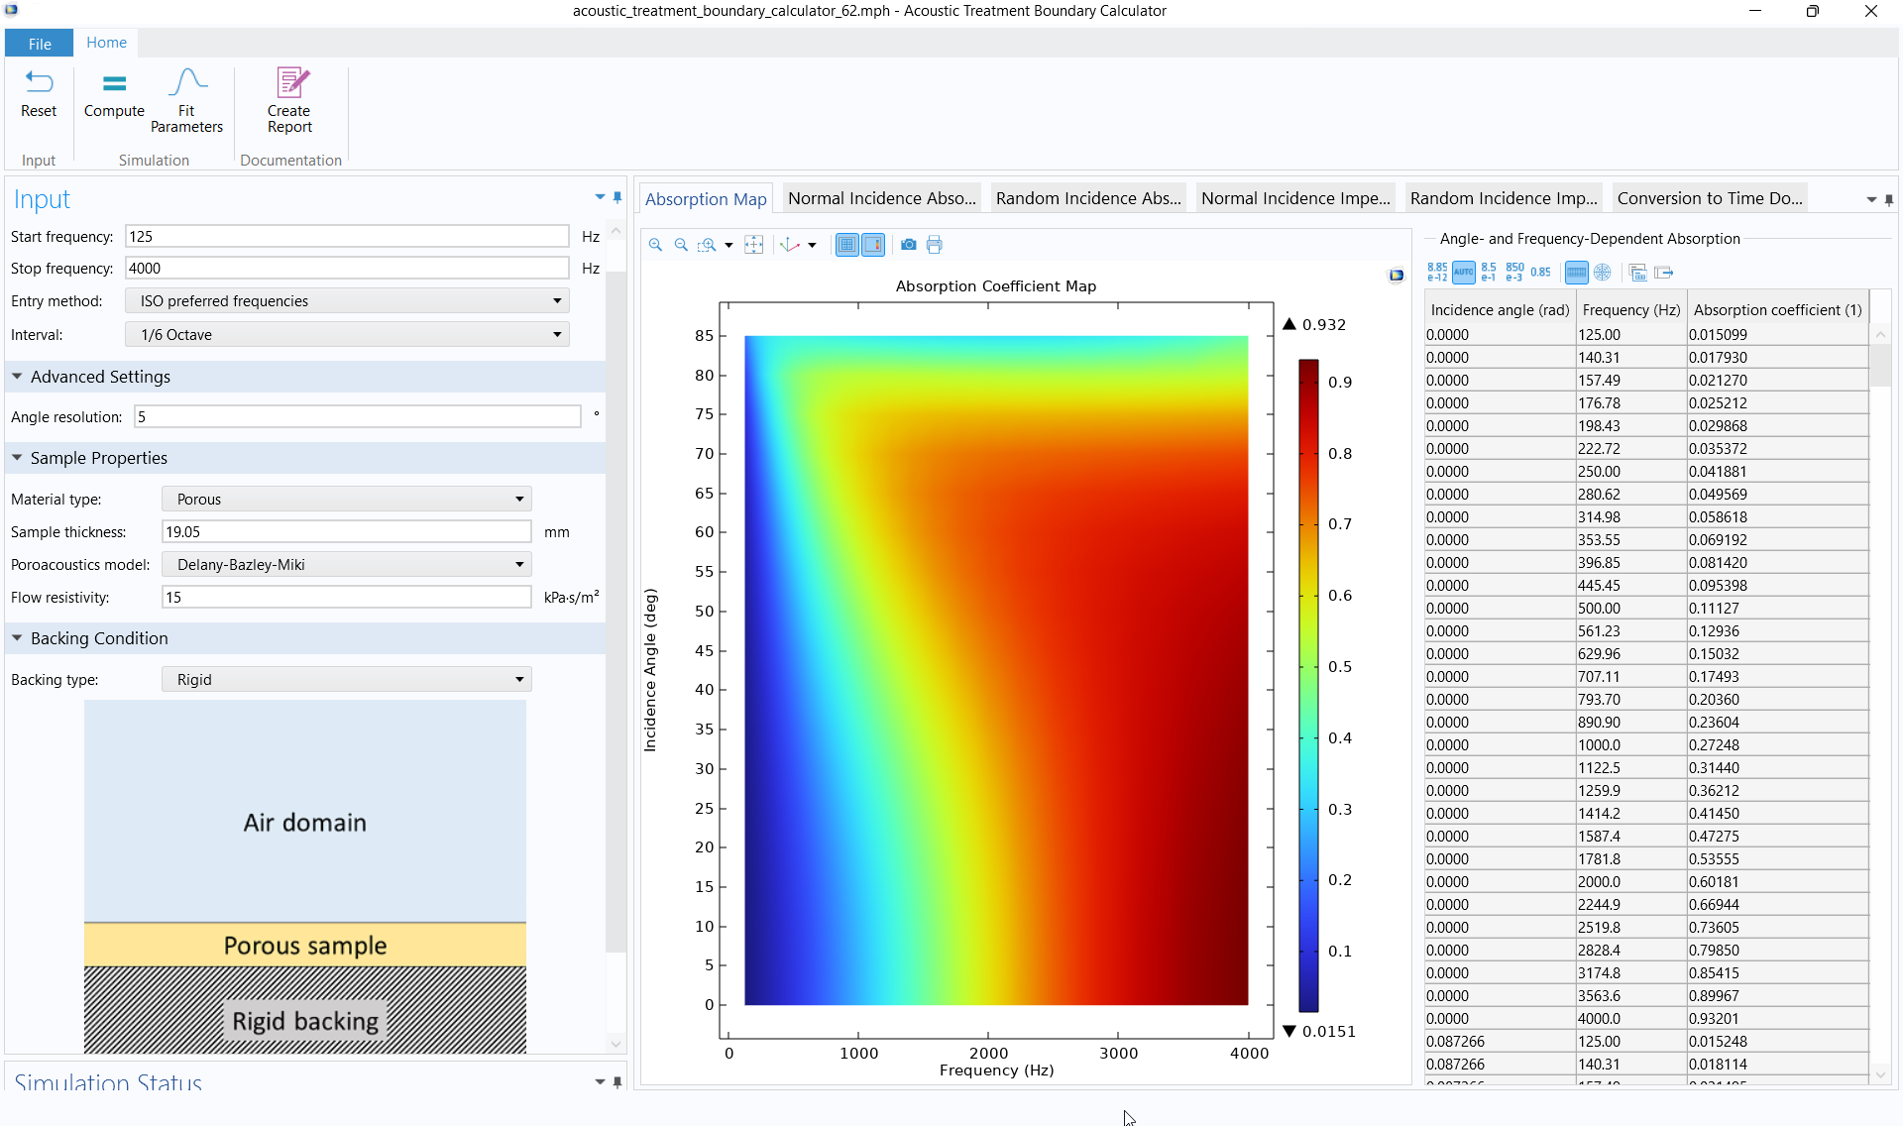Open the Poroacoustics model dropdown
1903x1126 pixels.
346,565
